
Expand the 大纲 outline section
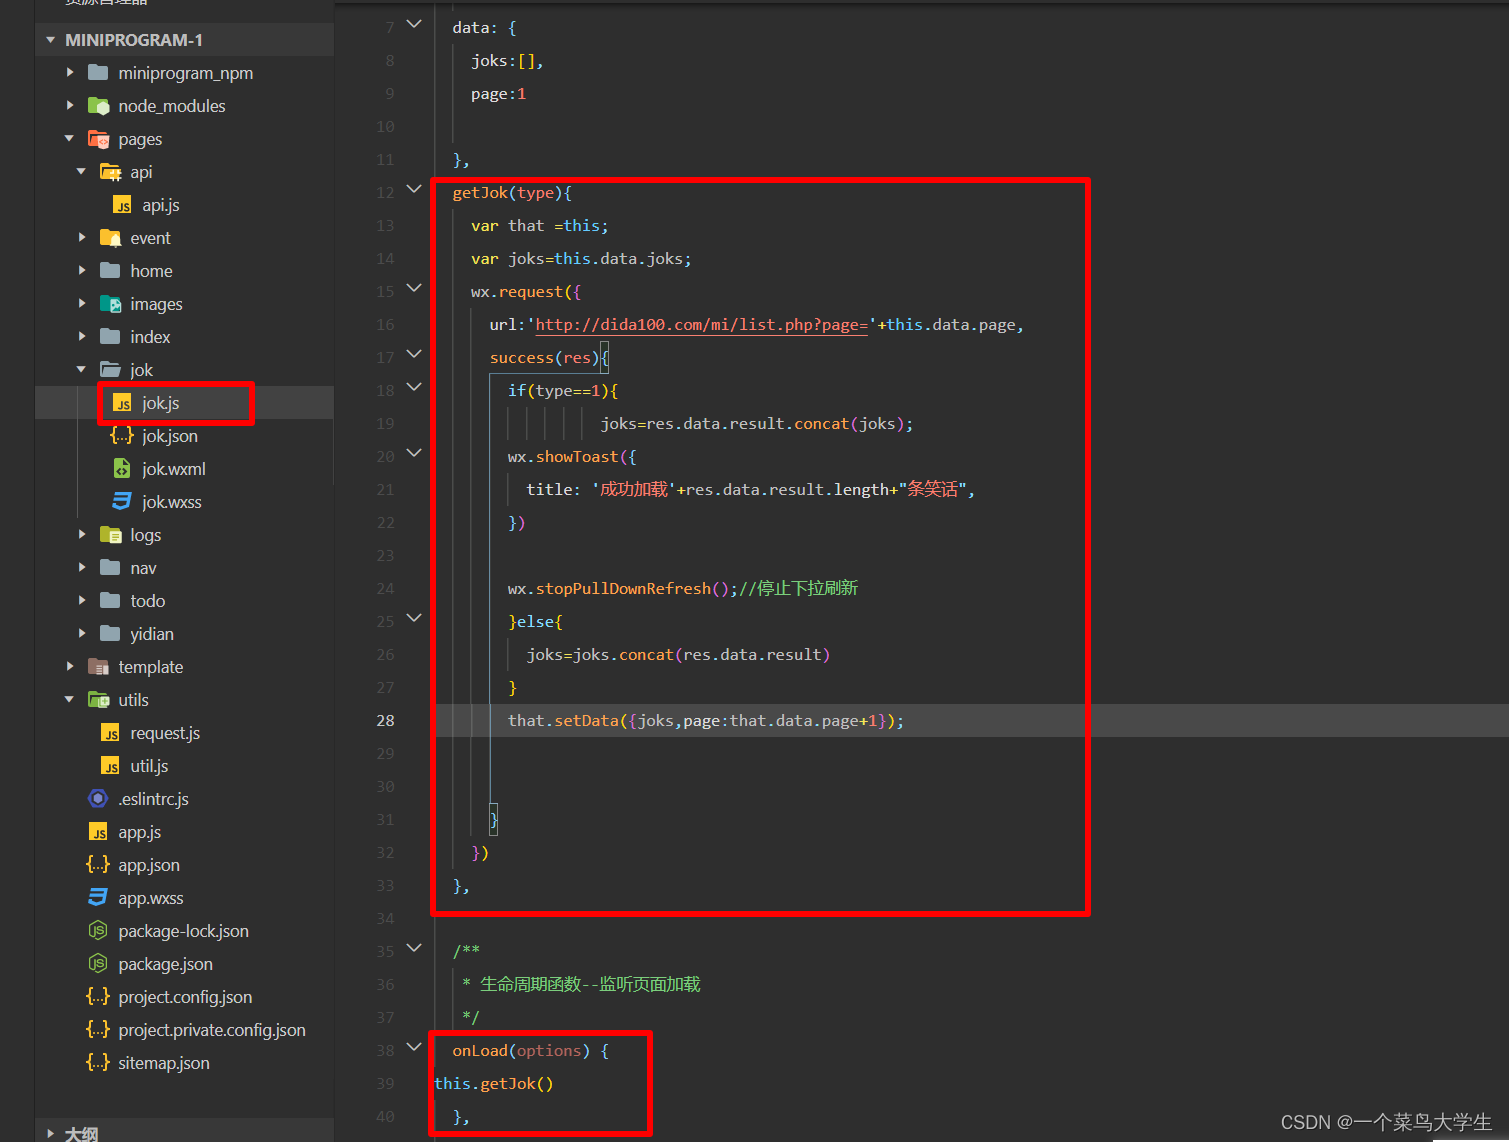coord(51,1134)
